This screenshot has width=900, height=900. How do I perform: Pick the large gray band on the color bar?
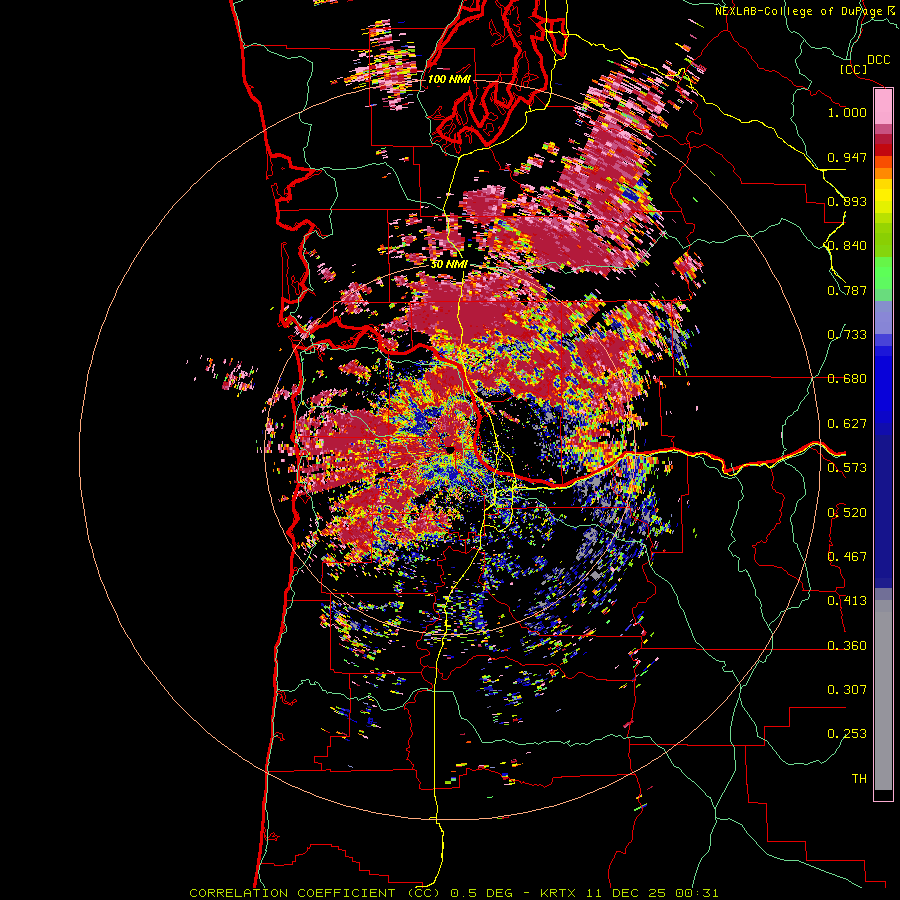tap(883, 696)
